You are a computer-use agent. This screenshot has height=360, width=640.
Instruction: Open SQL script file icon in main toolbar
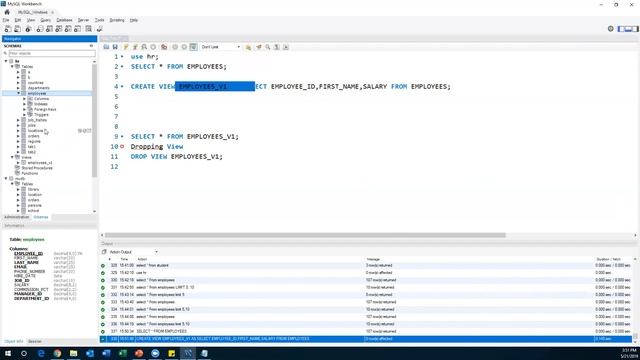18,29
